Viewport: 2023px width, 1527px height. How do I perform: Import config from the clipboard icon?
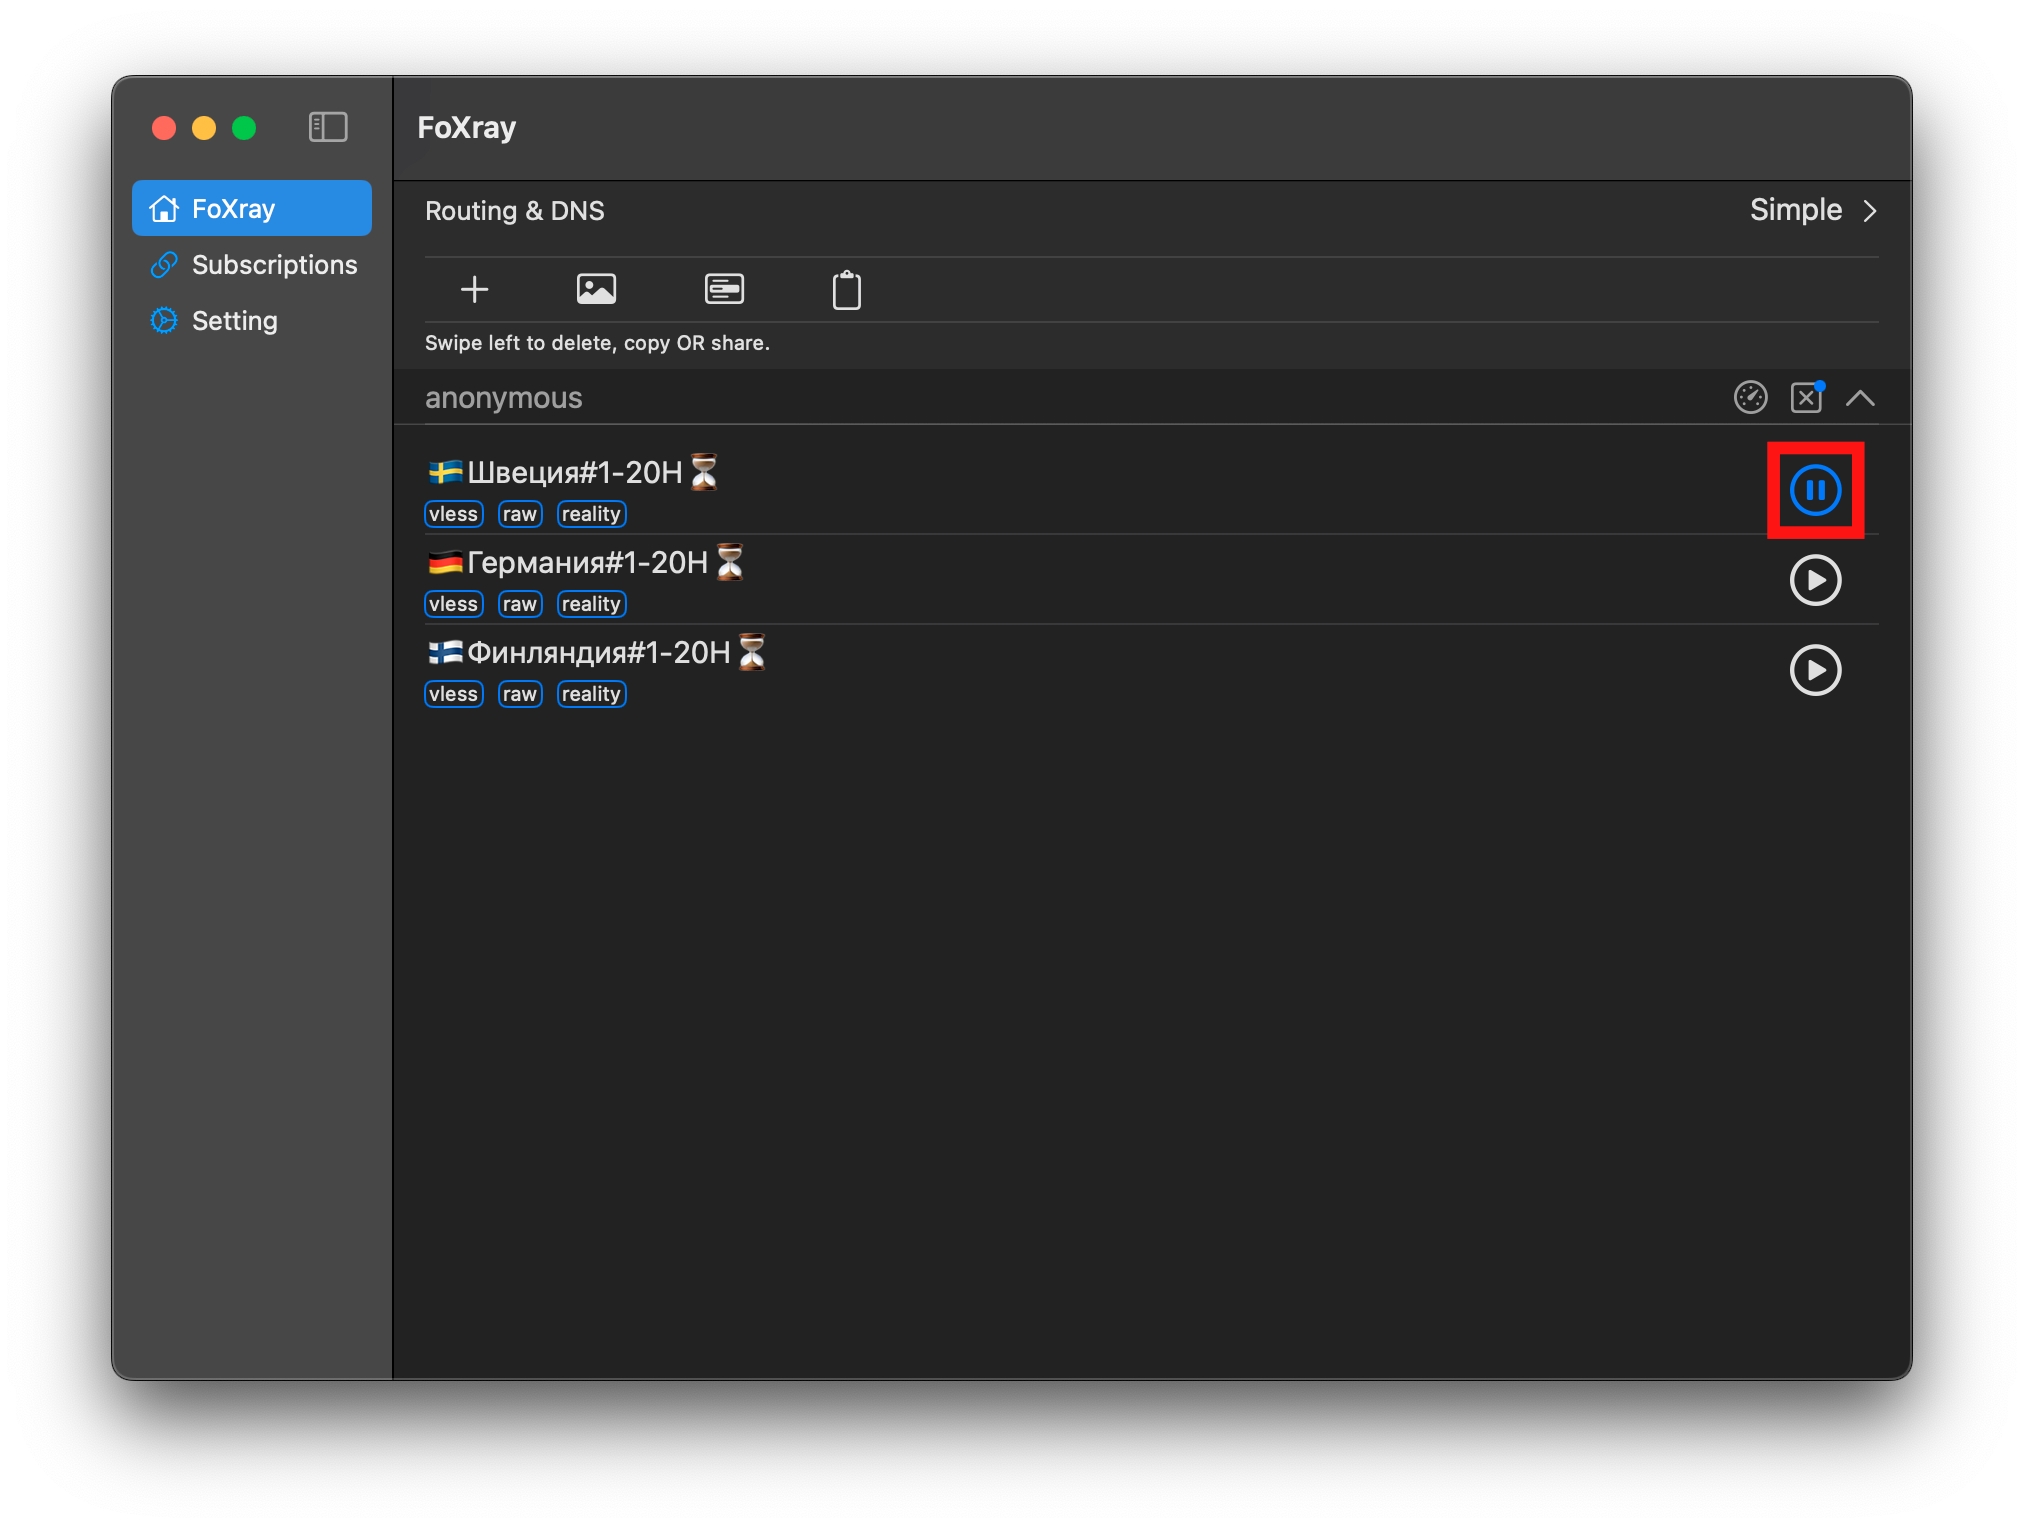tap(846, 291)
